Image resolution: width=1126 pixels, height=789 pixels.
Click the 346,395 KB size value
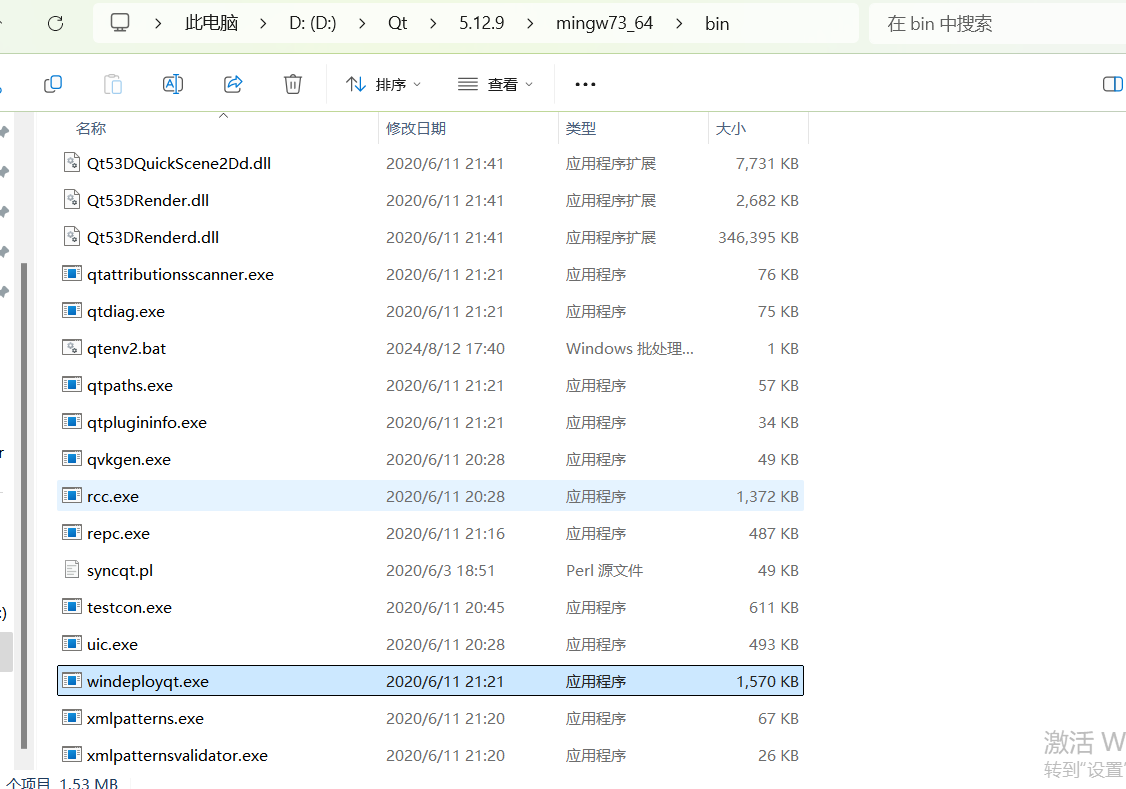(x=758, y=237)
